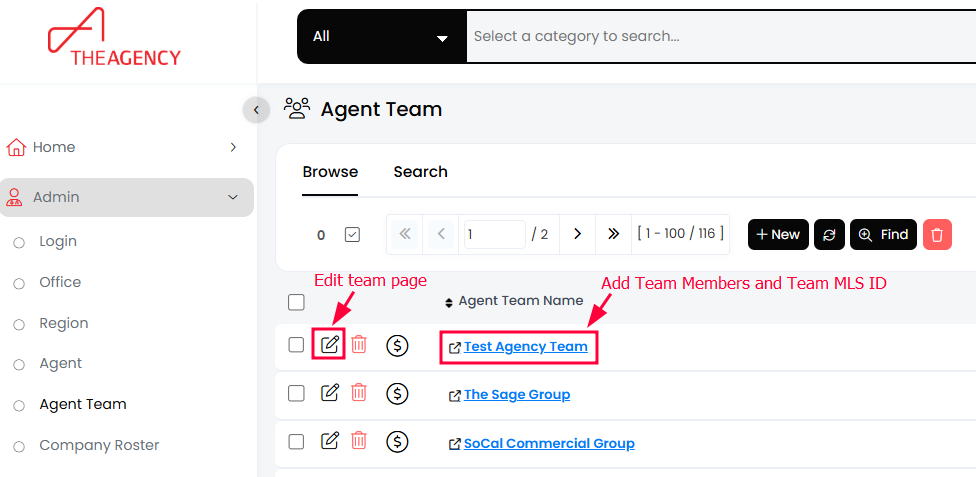
Task: Click the New button
Action: coord(777,234)
